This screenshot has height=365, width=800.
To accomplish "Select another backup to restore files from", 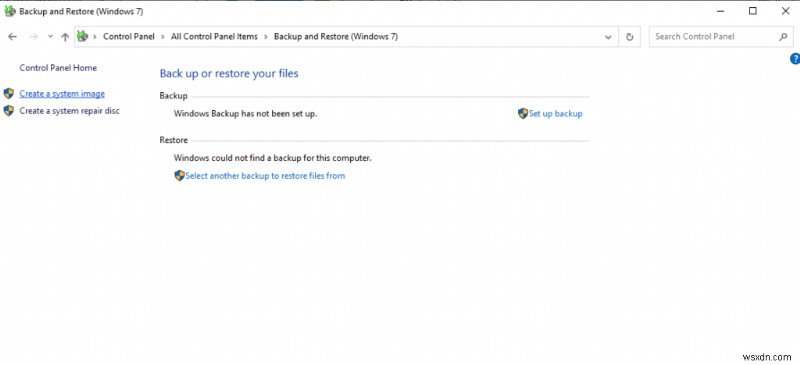I will [265, 176].
